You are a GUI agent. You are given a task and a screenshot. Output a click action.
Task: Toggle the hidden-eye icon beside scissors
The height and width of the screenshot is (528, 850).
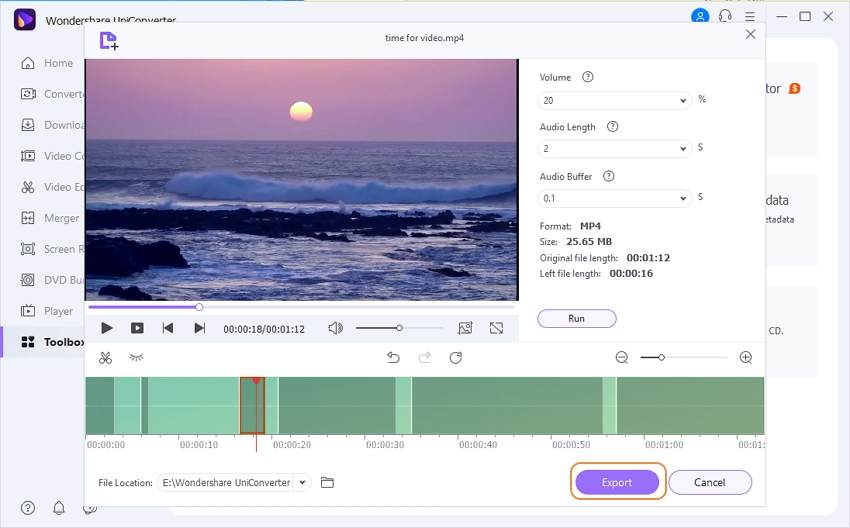tap(137, 357)
